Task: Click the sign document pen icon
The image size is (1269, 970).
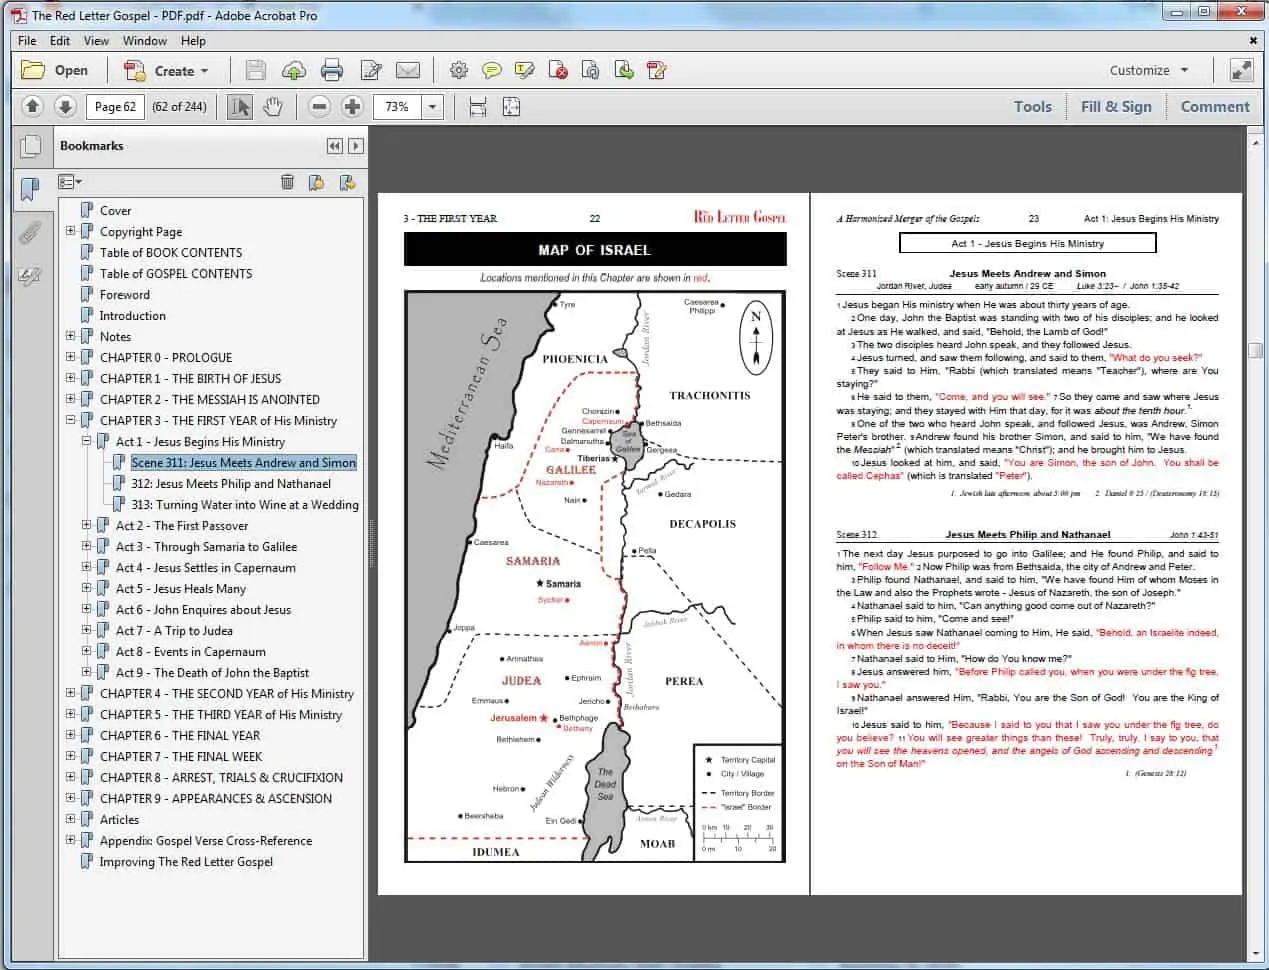Action: (657, 70)
